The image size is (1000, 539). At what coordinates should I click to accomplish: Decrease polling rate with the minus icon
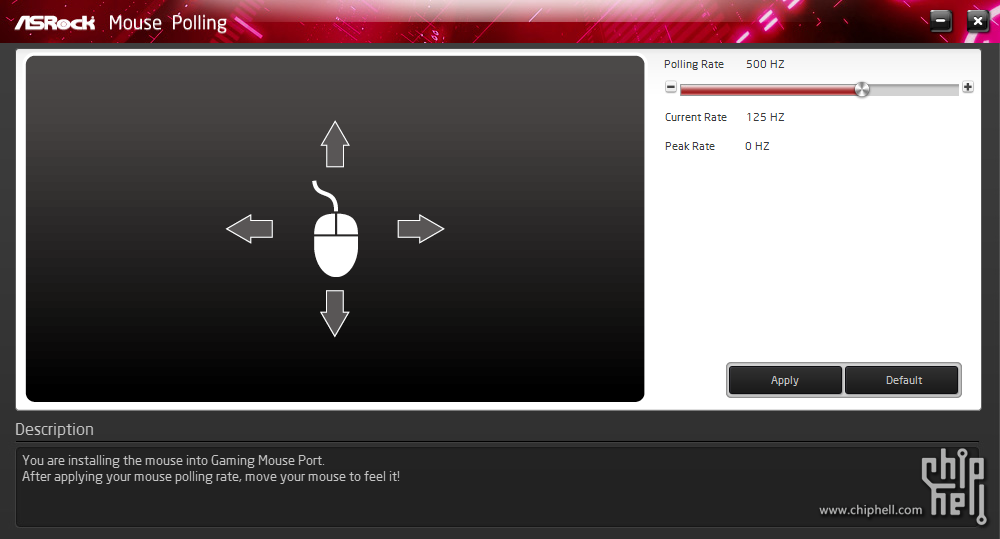coord(671,87)
